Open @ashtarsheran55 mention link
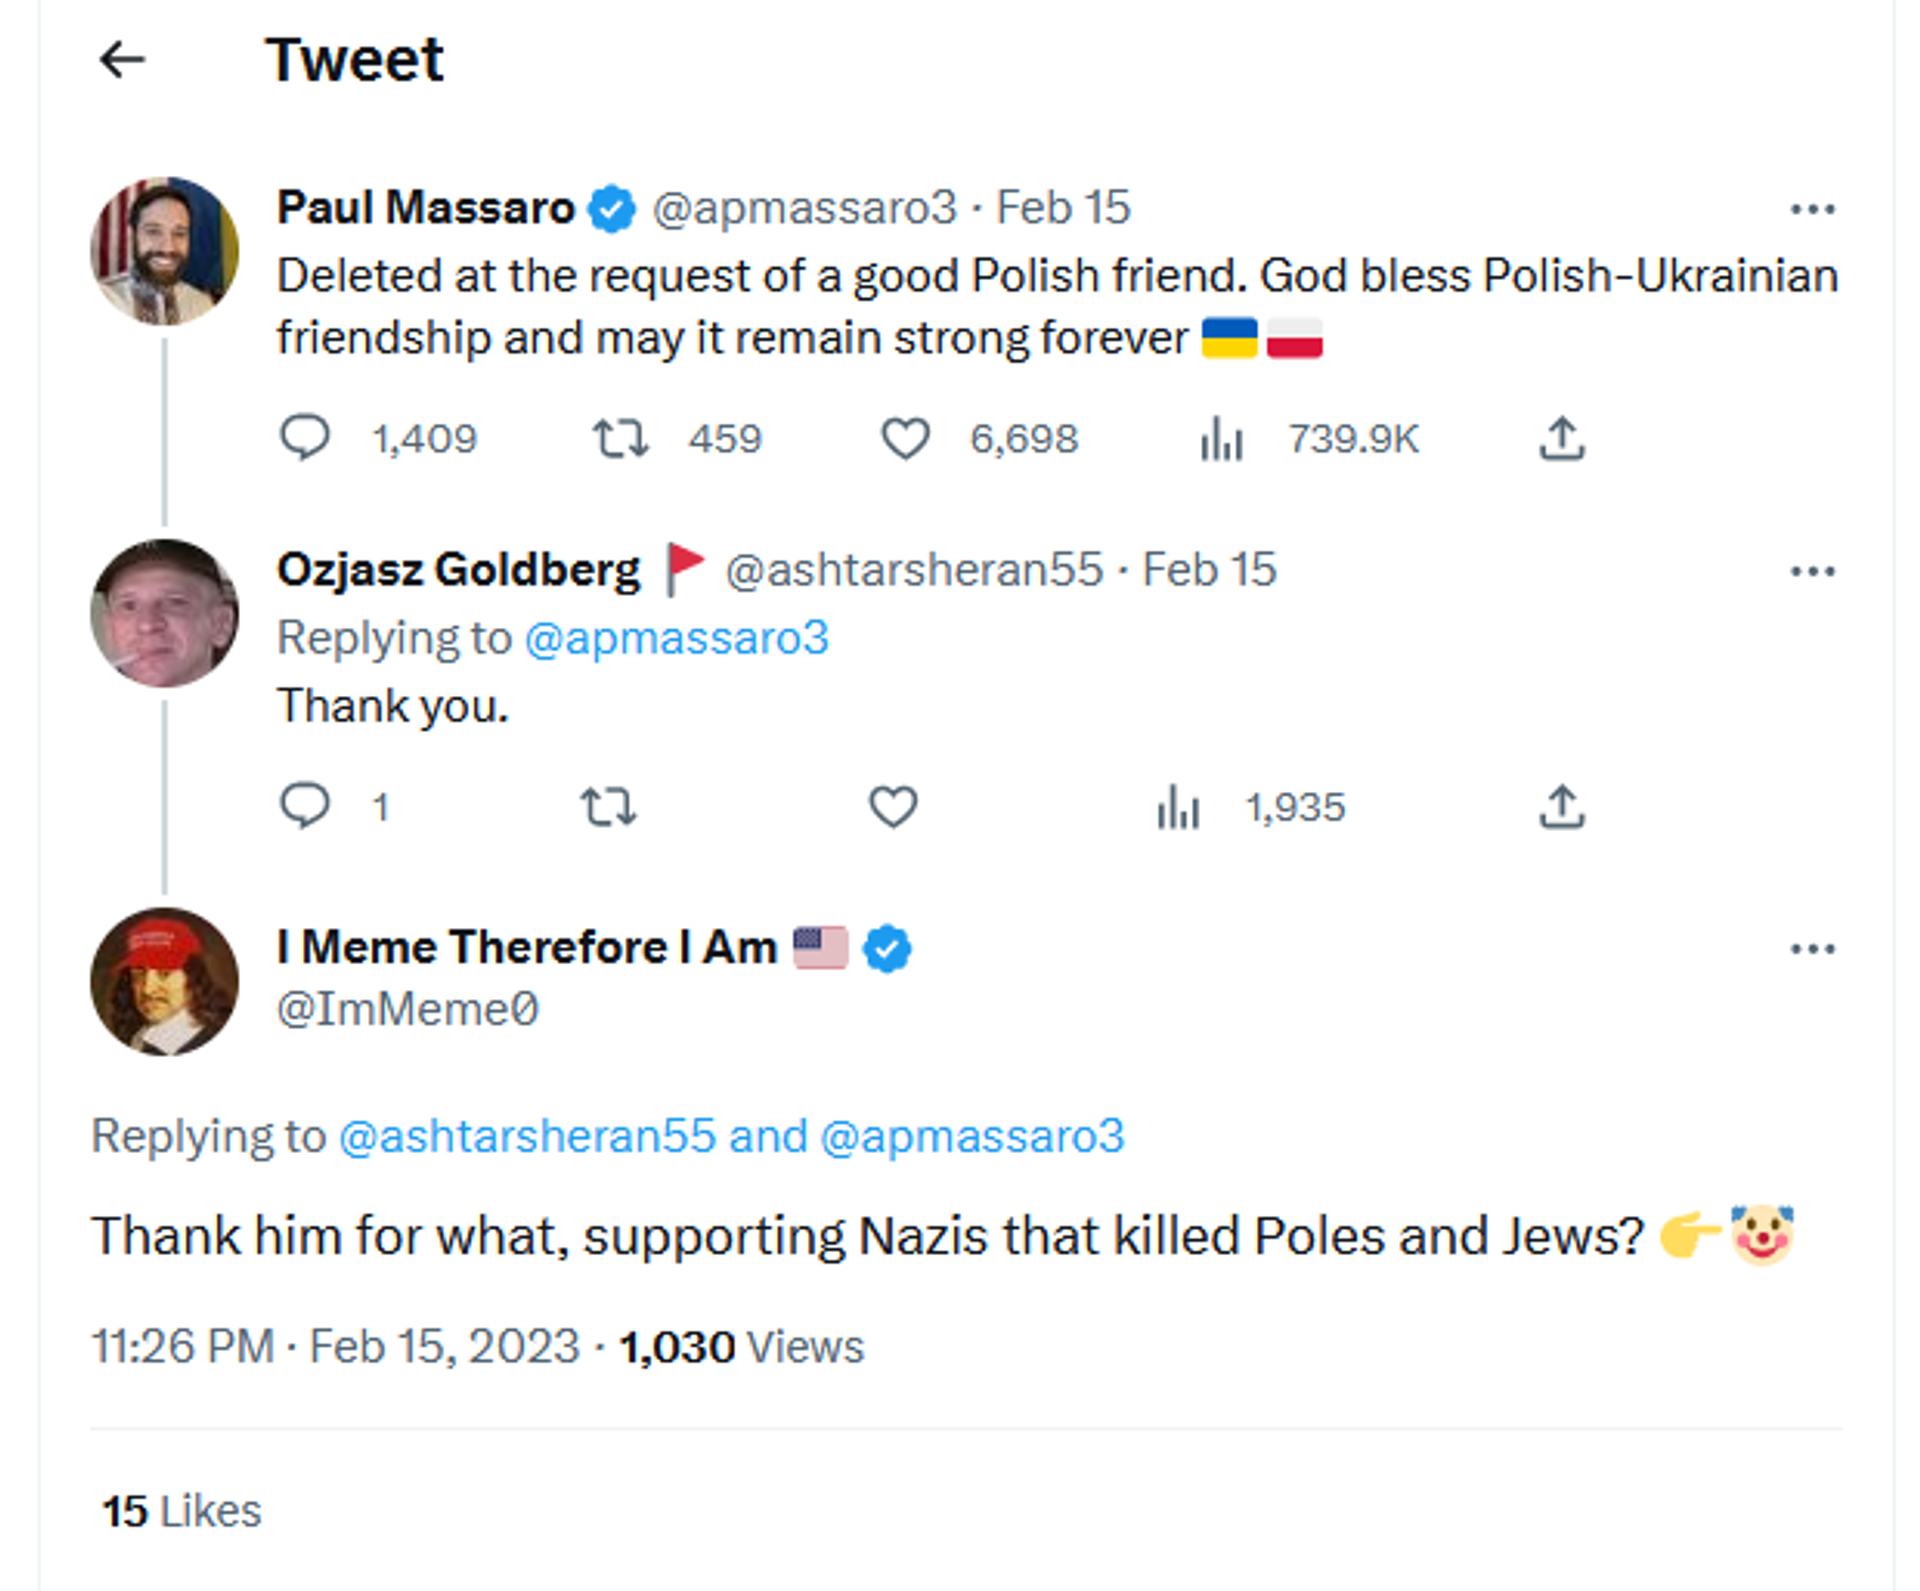 [527, 1136]
